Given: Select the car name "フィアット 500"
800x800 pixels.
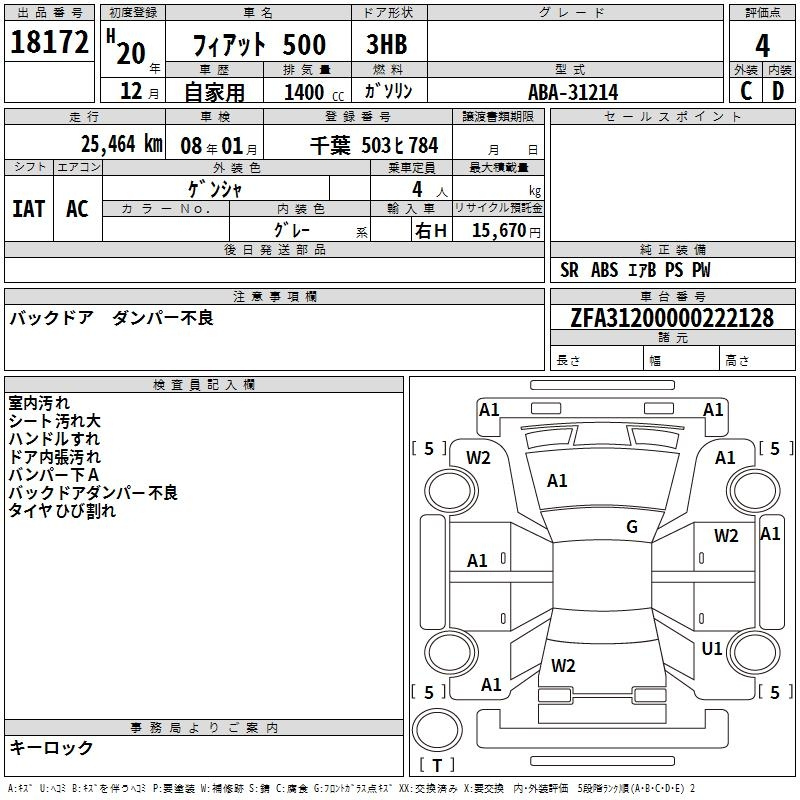Looking at the screenshot, I should coord(259,44).
